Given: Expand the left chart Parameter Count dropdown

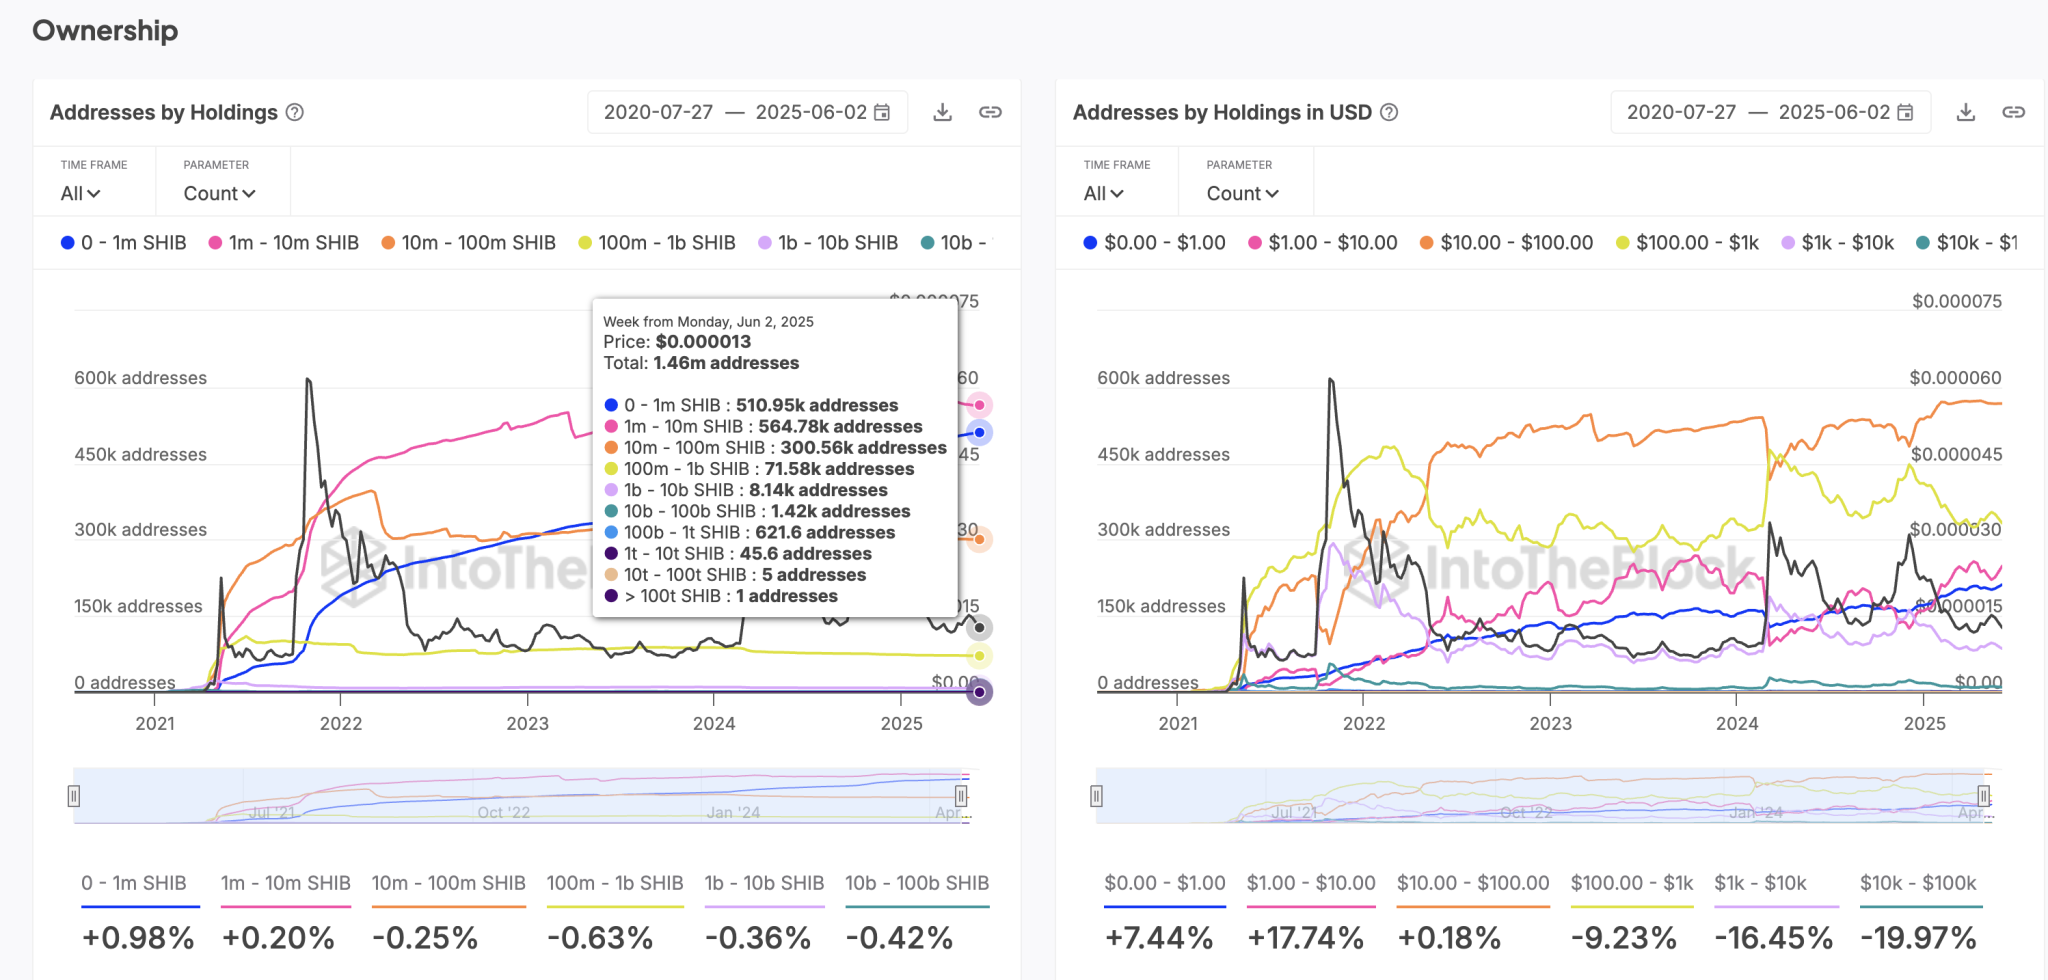Looking at the screenshot, I should (x=219, y=193).
